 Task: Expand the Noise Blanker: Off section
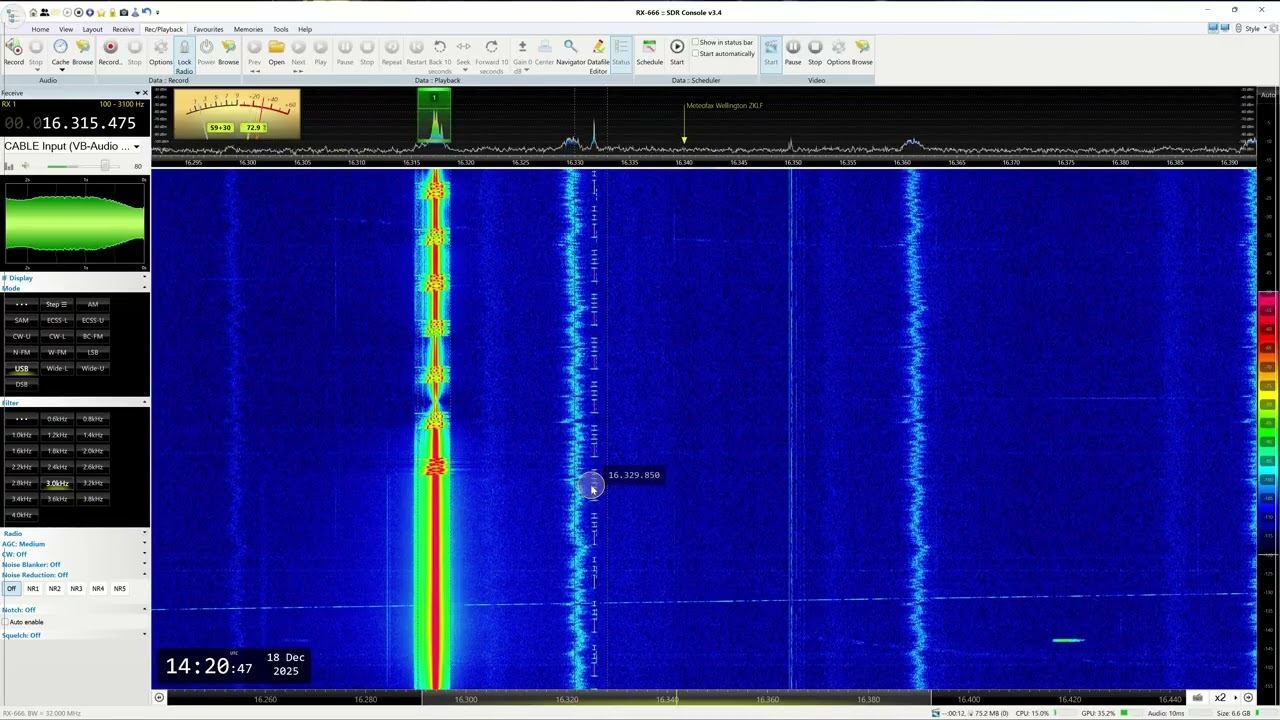tap(144, 565)
